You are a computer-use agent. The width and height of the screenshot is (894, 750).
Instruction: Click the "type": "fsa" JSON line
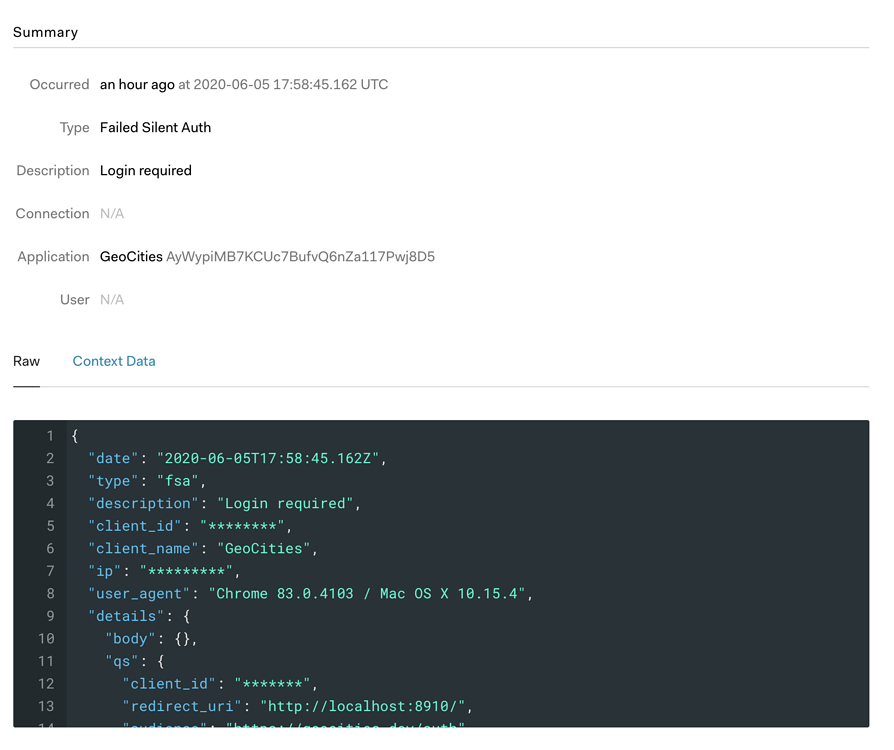pos(147,481)
